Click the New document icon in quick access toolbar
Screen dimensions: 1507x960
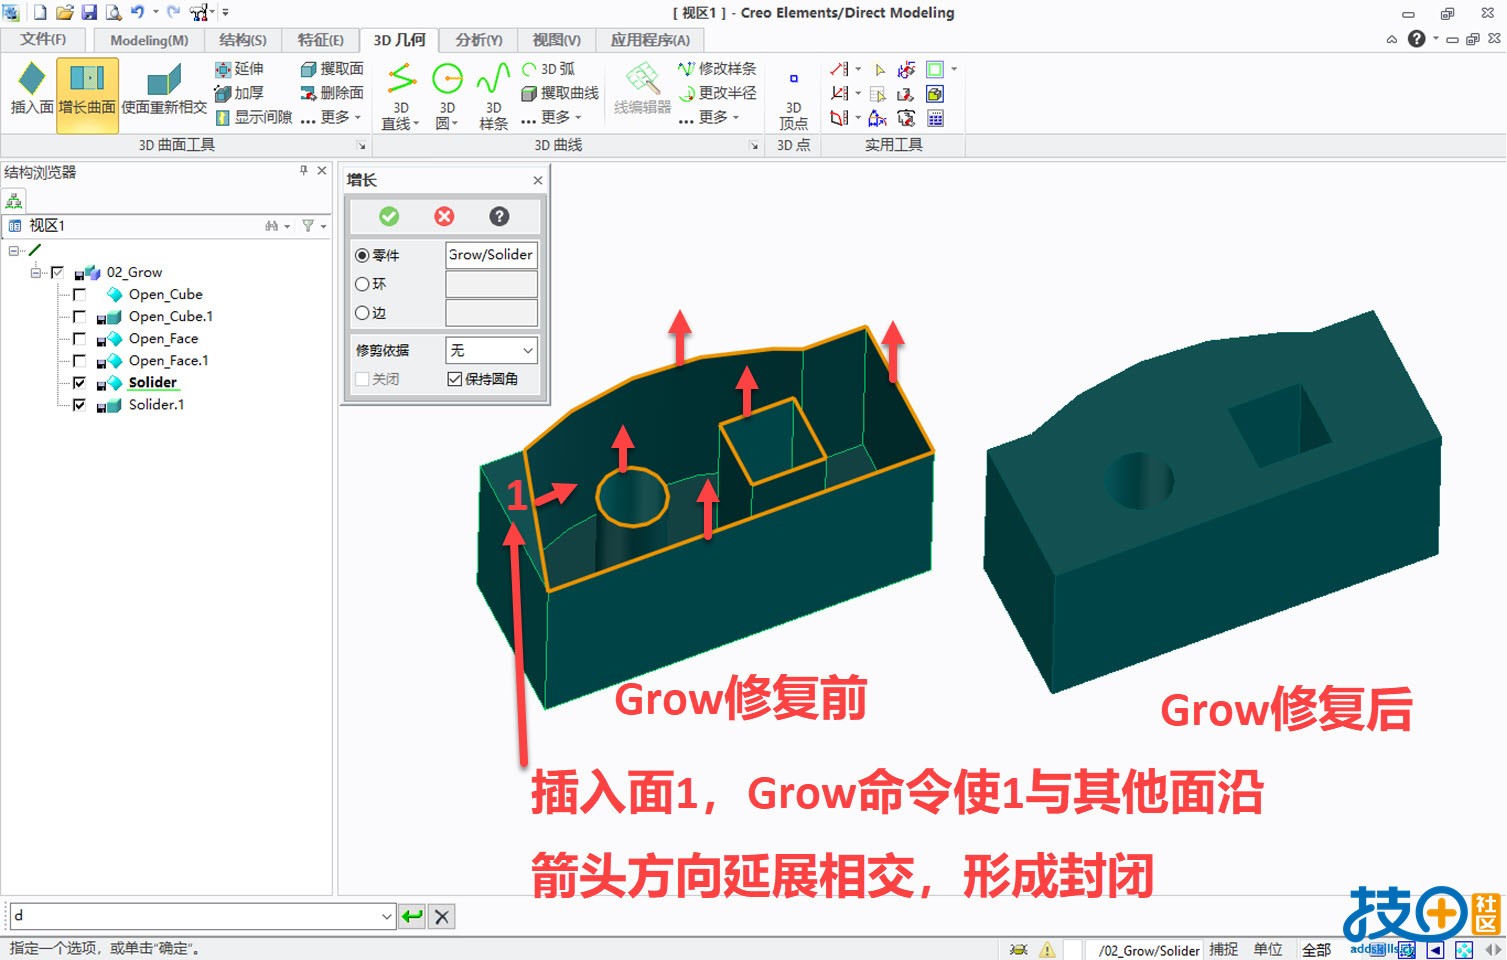point(40,12)
